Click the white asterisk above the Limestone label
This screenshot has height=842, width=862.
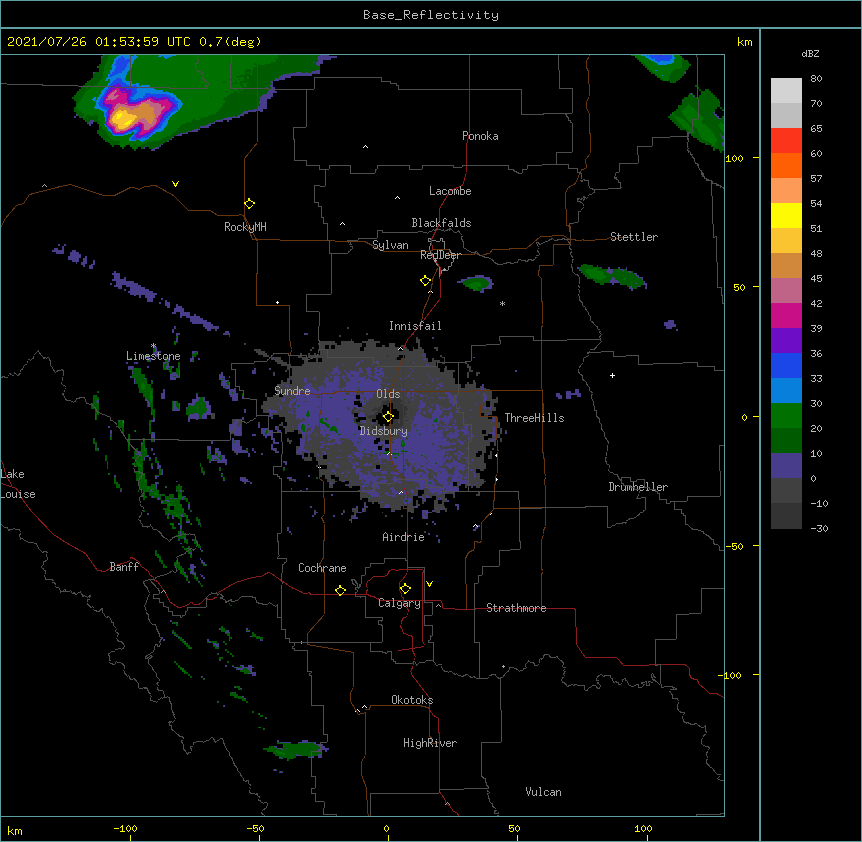pyautogui.click(x=153, y=346)
